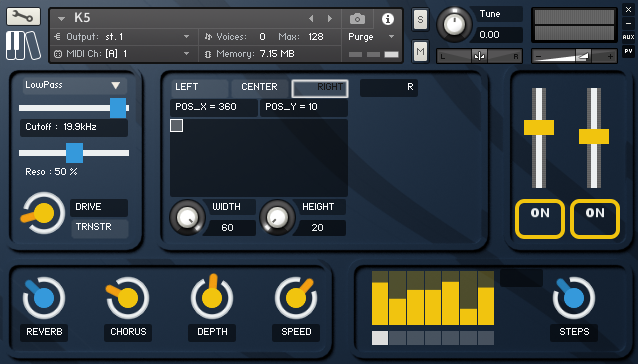Open the LowPass filter type dropdown
Image resolution: width=638 pixels, height=364 pixels.
[74, 85]
